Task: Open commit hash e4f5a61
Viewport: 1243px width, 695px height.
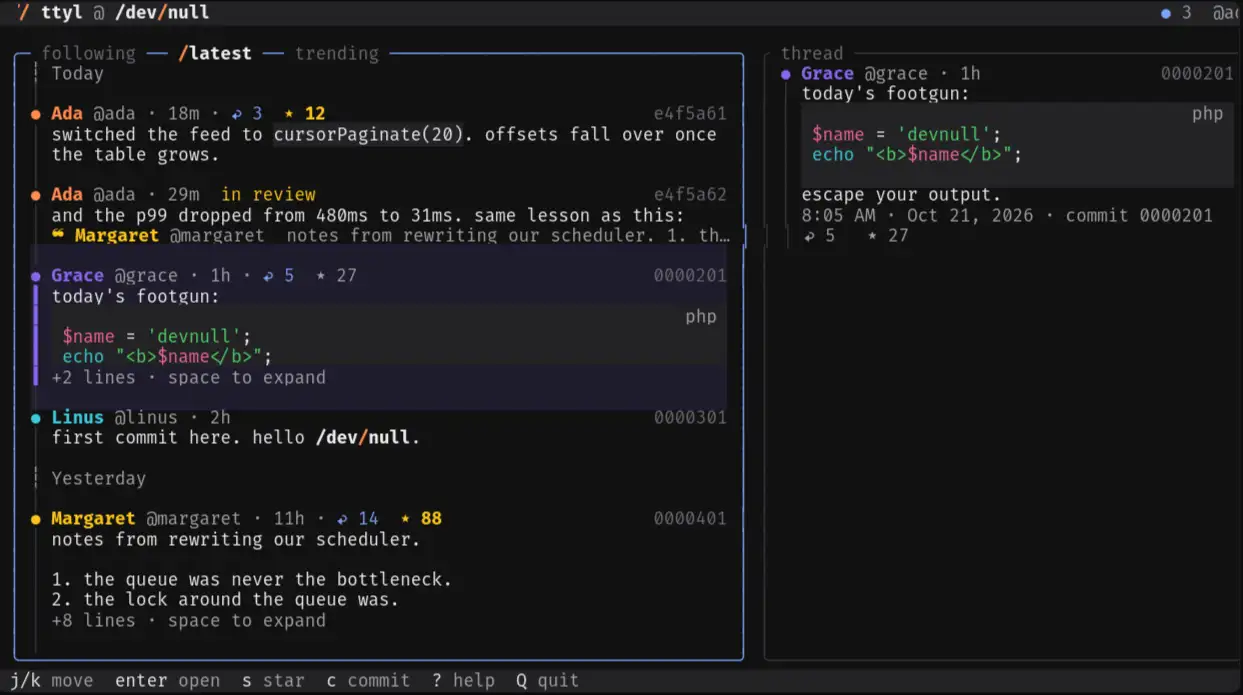Action: (x=690, y=114)
